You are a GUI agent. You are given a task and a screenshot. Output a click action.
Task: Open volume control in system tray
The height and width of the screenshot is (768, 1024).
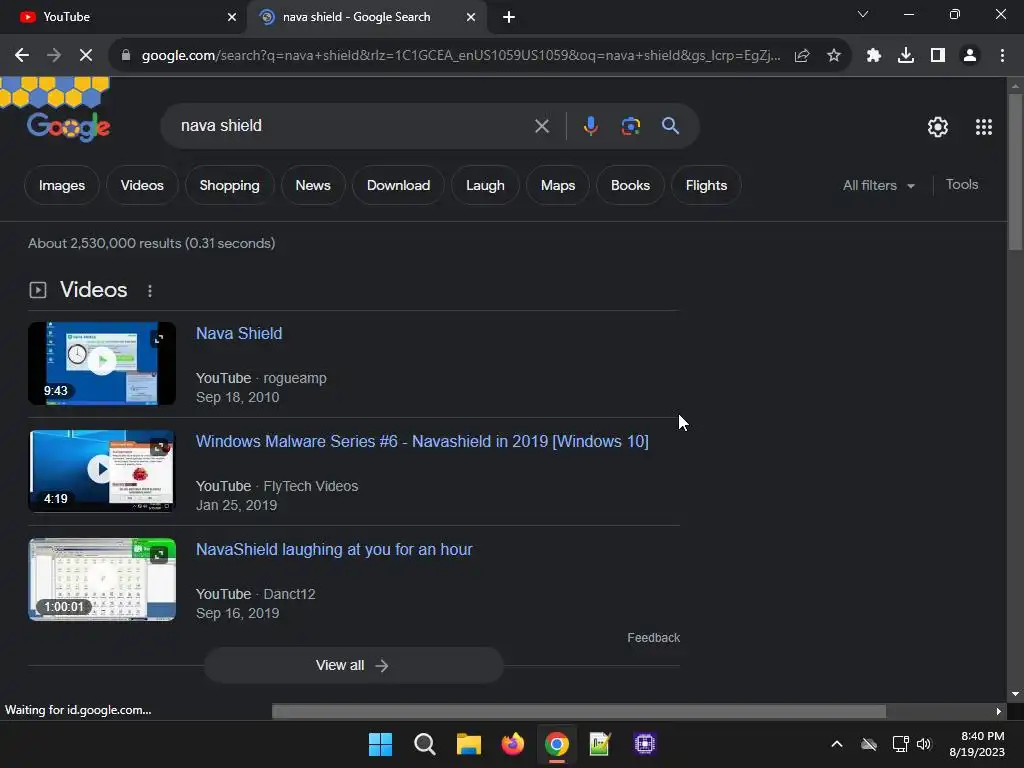point(924,744)
